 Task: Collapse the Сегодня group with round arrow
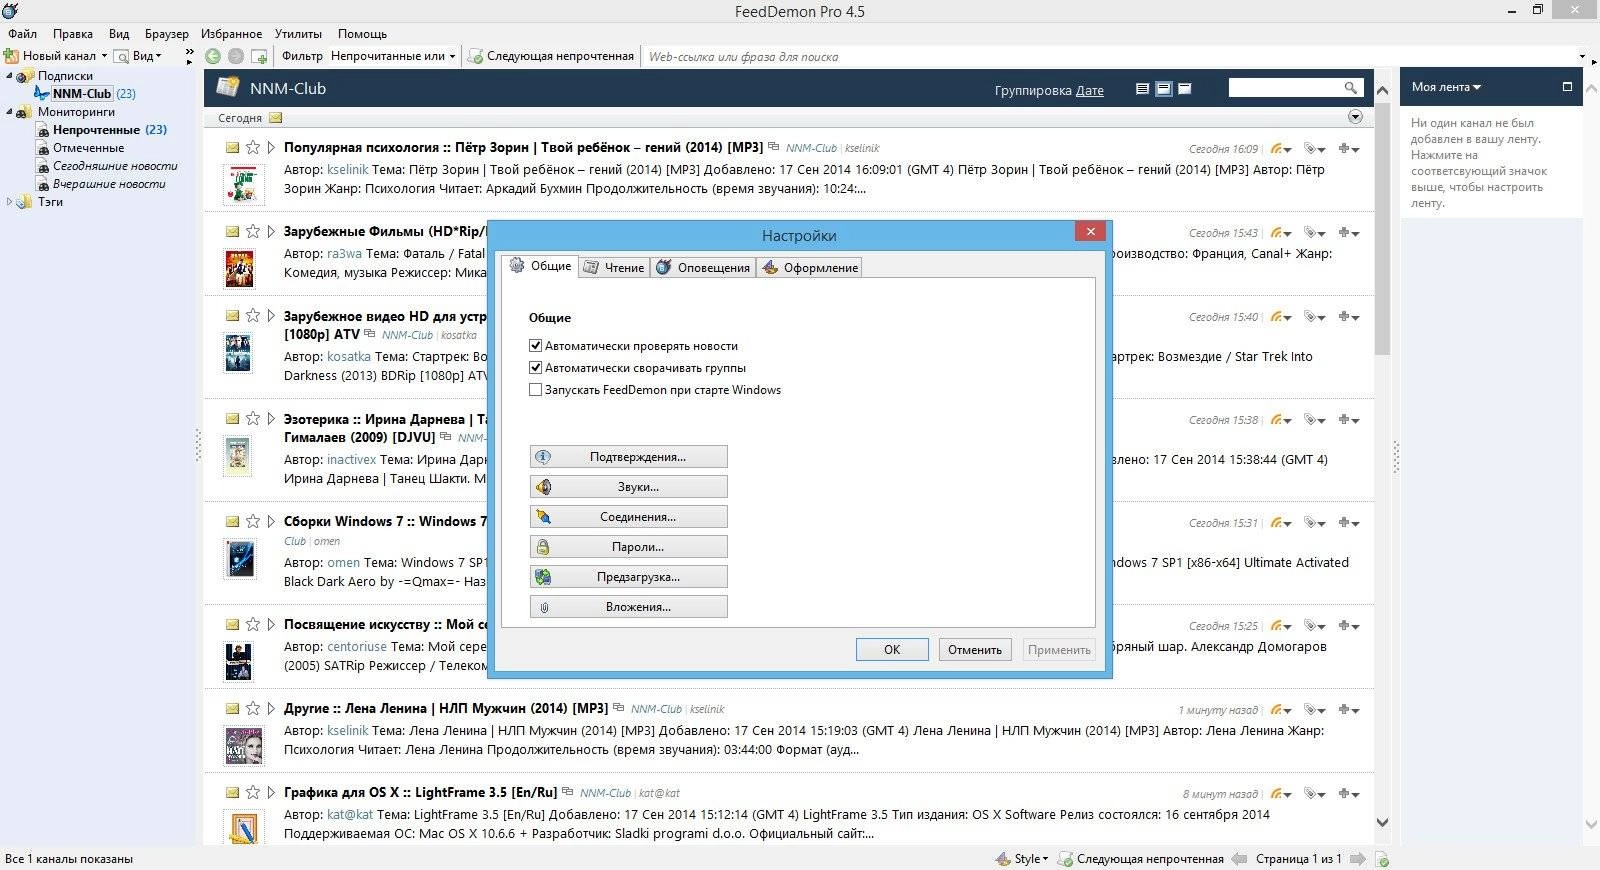click(x=1355, y=117)
